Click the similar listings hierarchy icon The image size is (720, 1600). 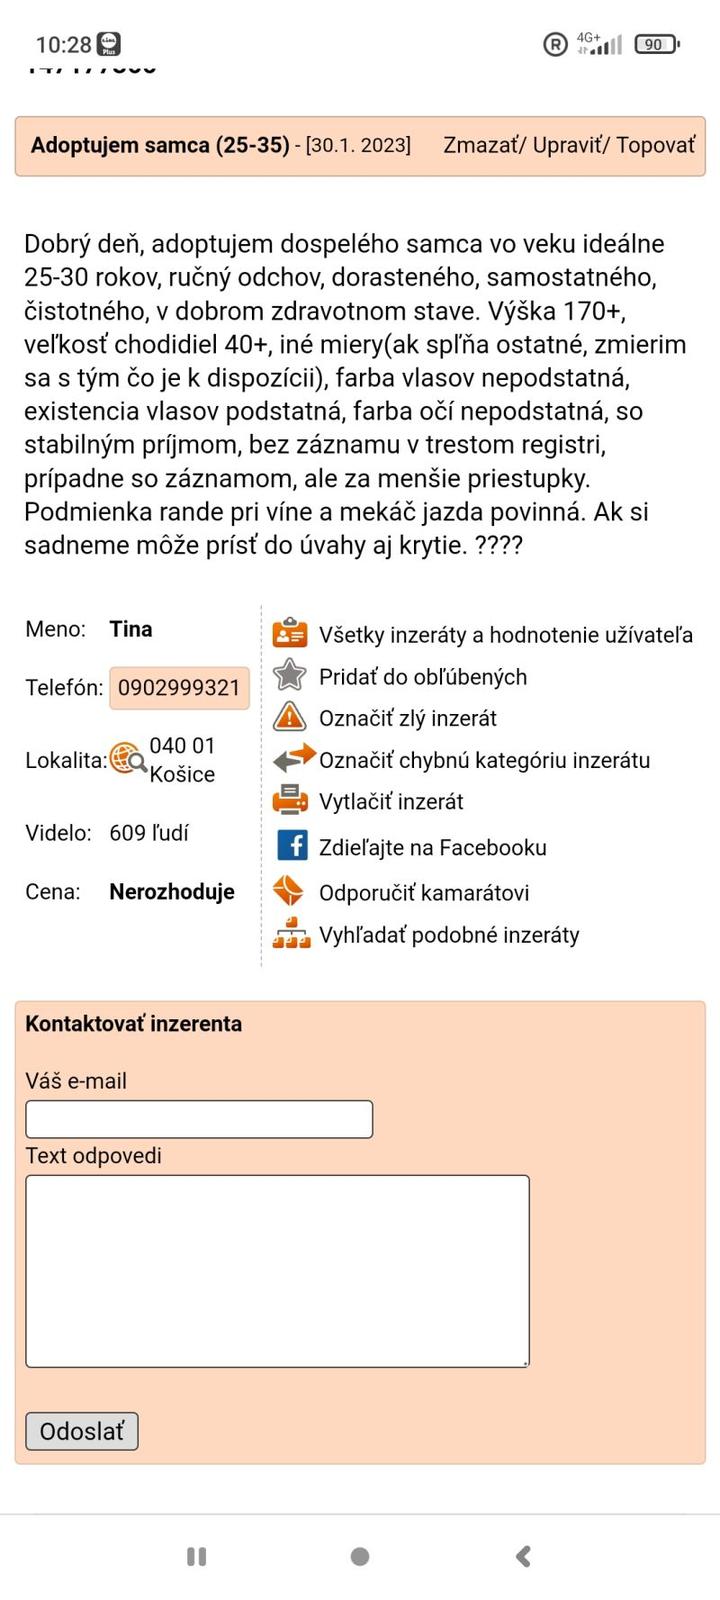click(291, 933)
